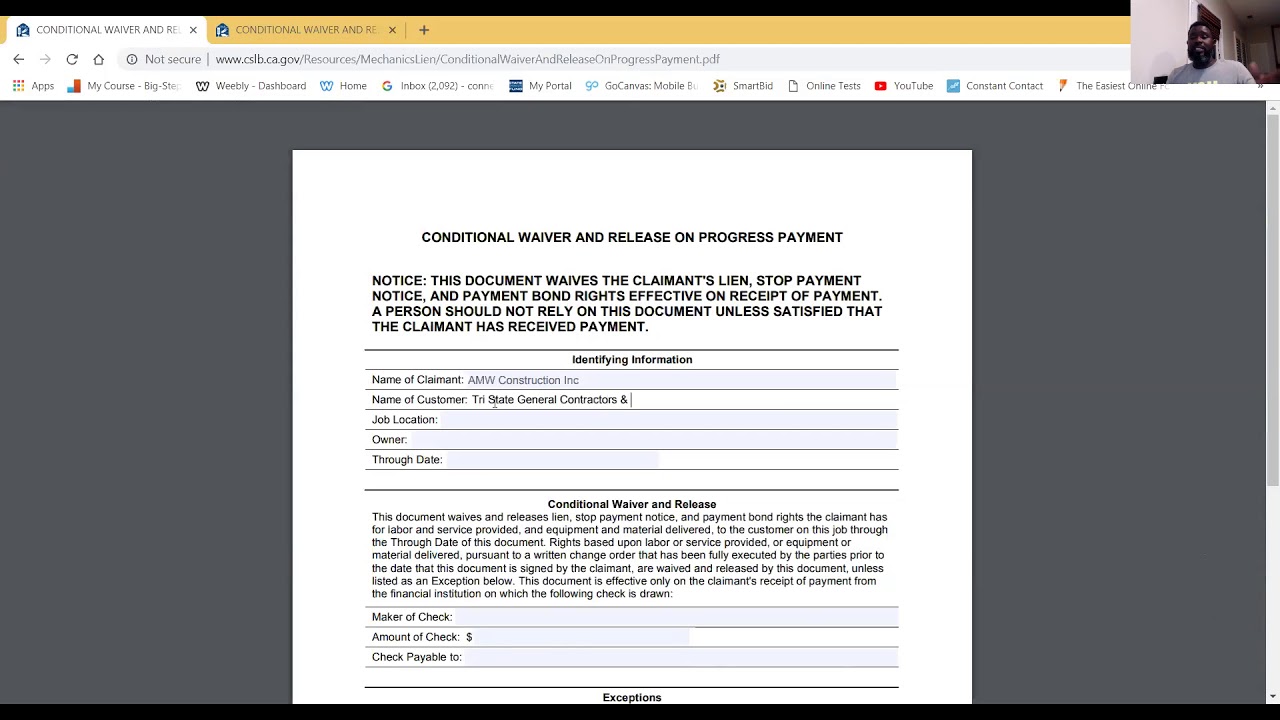
Task: Click the address bar URL
Action: pos(467,59)
